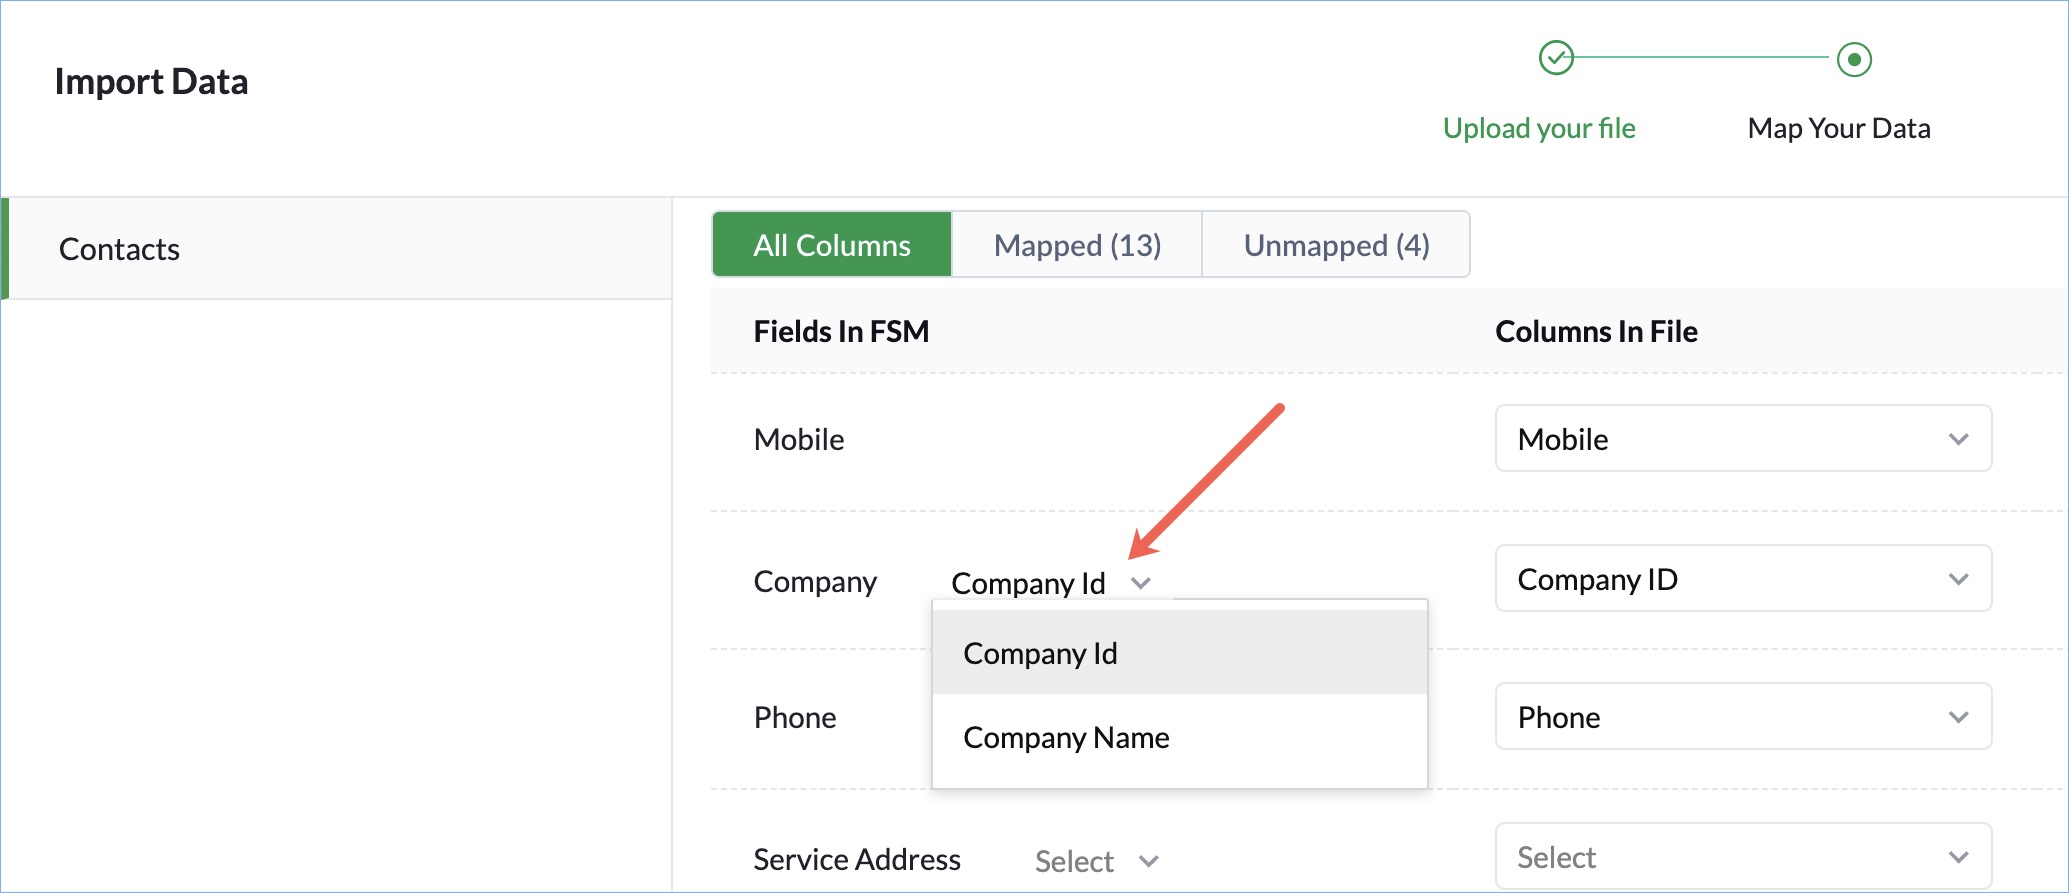Switch to the Mapped (13) tab
Image resolution: width=2069 pixels, height=893 pixels.
pos(1077,245)
